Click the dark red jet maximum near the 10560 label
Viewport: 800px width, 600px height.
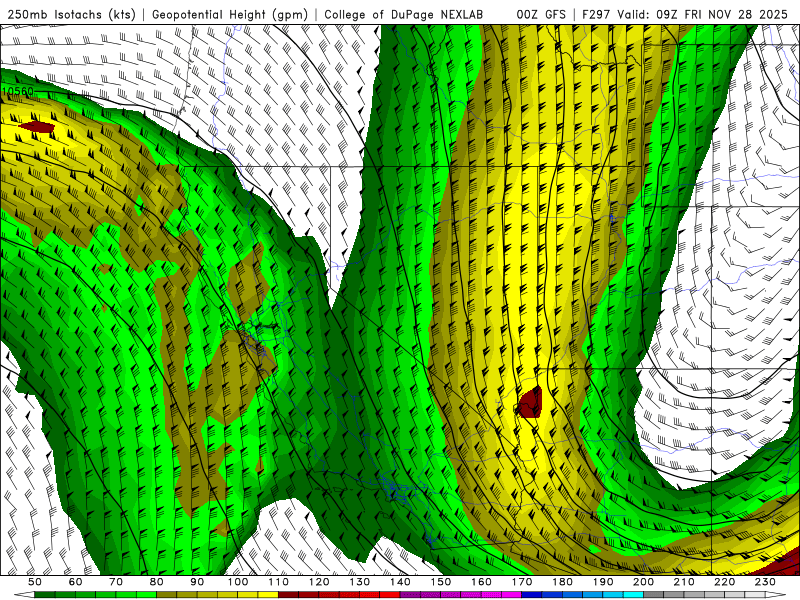click(x=37, y=127)
